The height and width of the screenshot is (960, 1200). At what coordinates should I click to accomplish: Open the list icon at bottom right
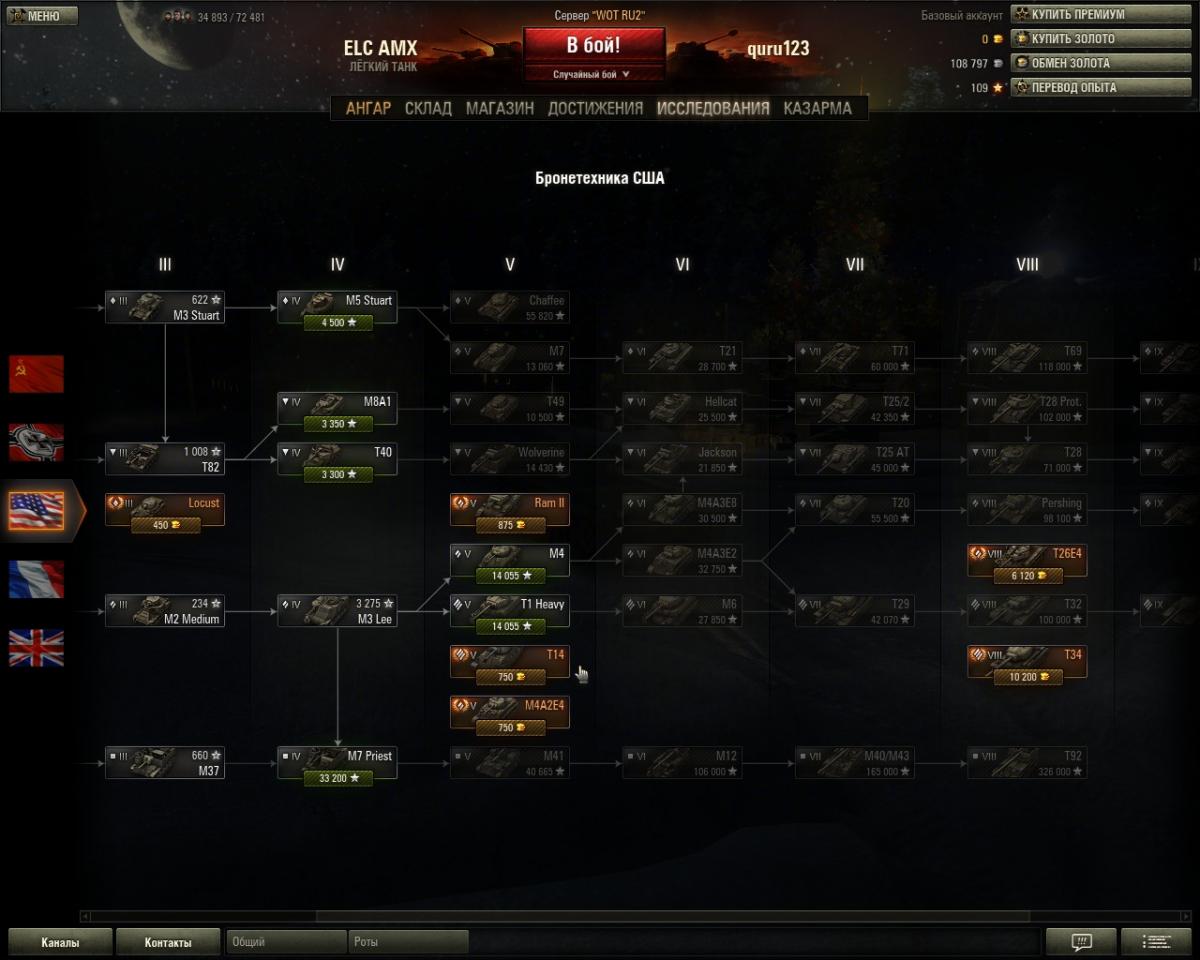coord(1156,941)
